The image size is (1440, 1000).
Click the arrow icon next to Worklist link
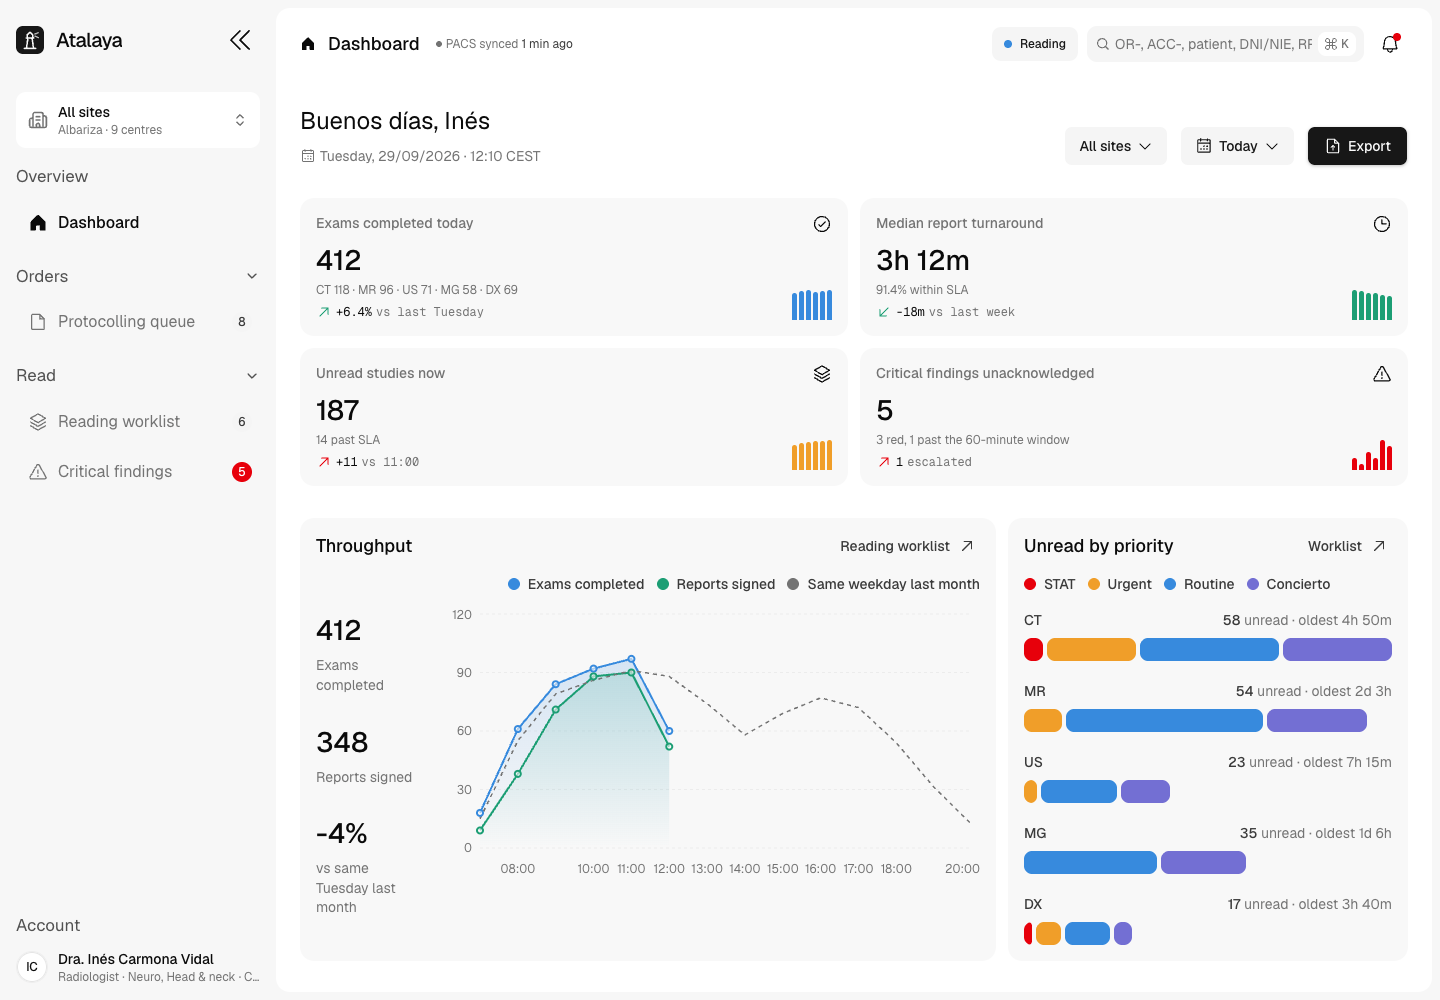click(1379, 546)
